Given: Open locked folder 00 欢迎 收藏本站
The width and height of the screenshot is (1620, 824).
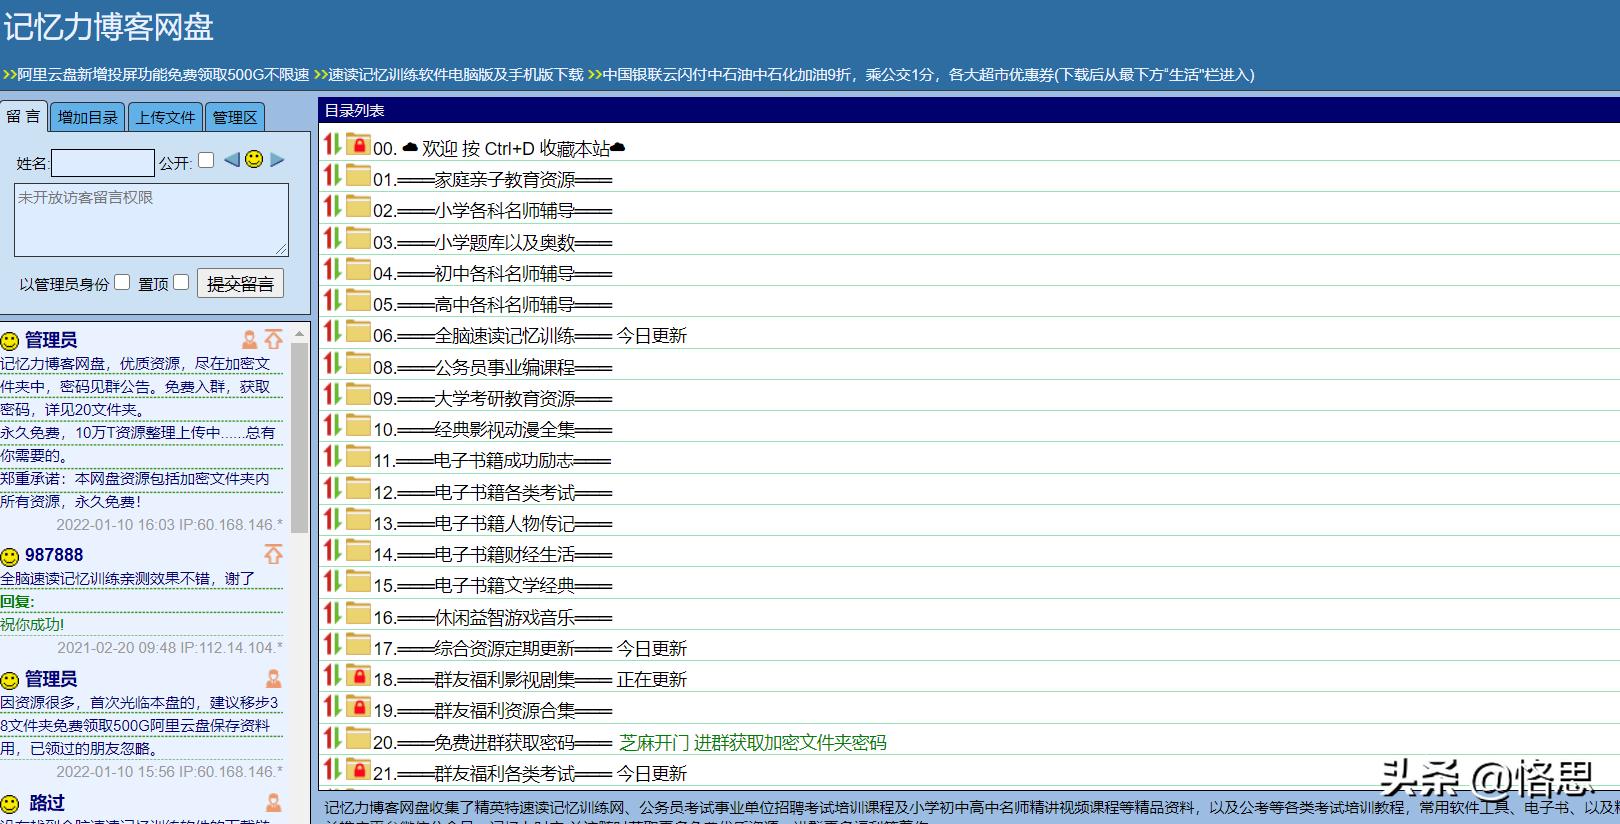Looking at the screenshot, I should [x=499, y=149].
